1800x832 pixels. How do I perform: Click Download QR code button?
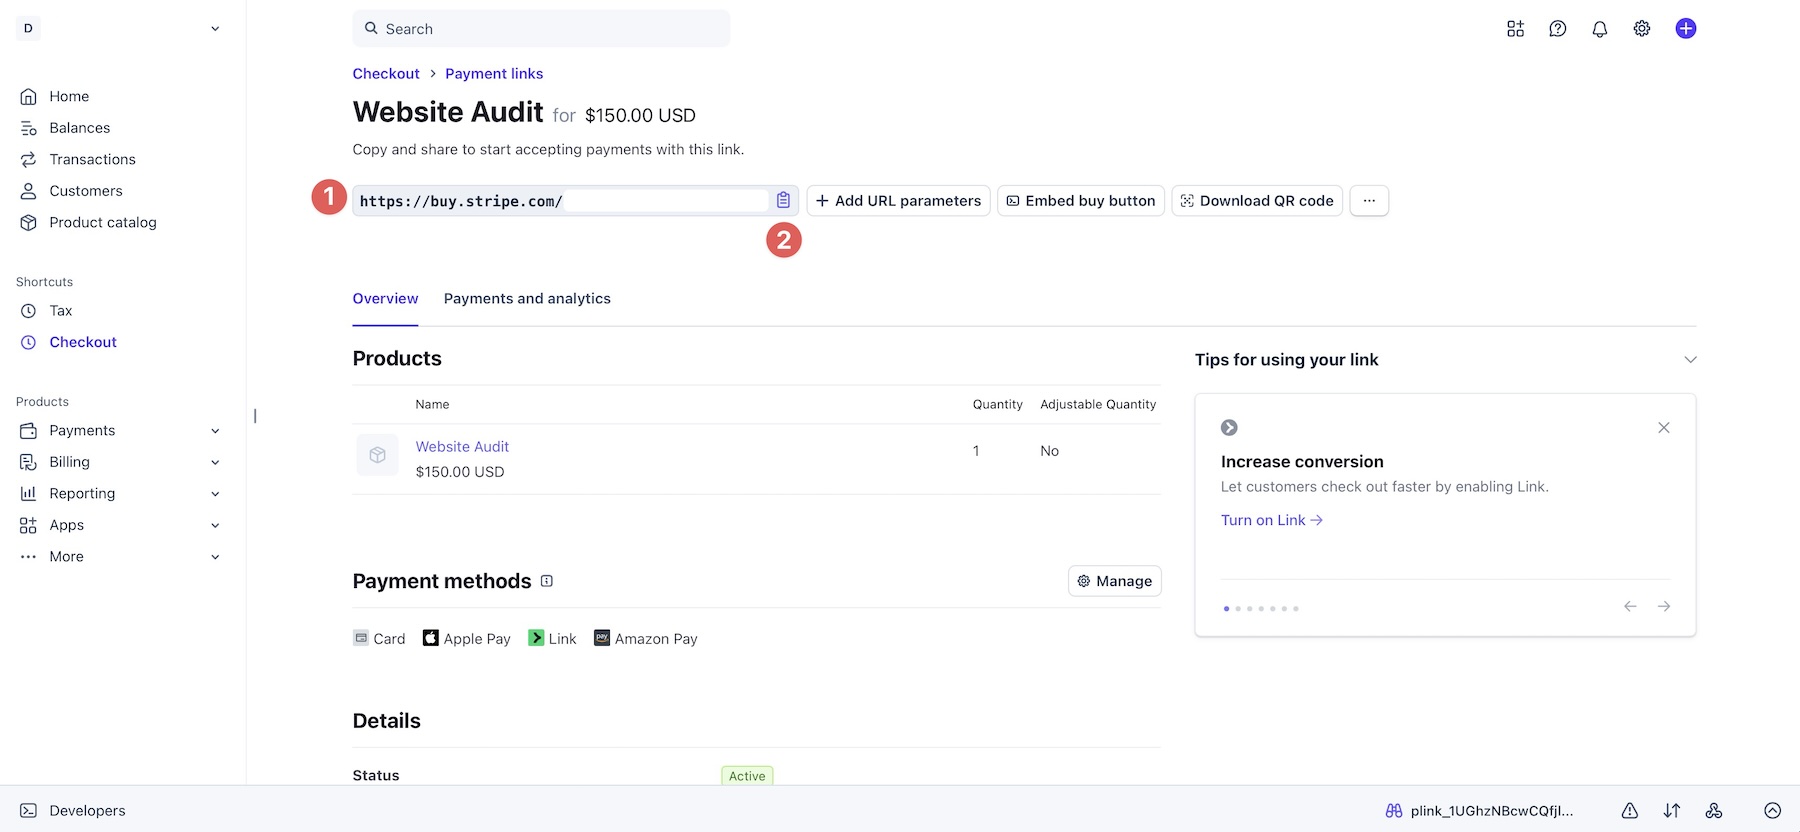click(x=1257, y=201)
